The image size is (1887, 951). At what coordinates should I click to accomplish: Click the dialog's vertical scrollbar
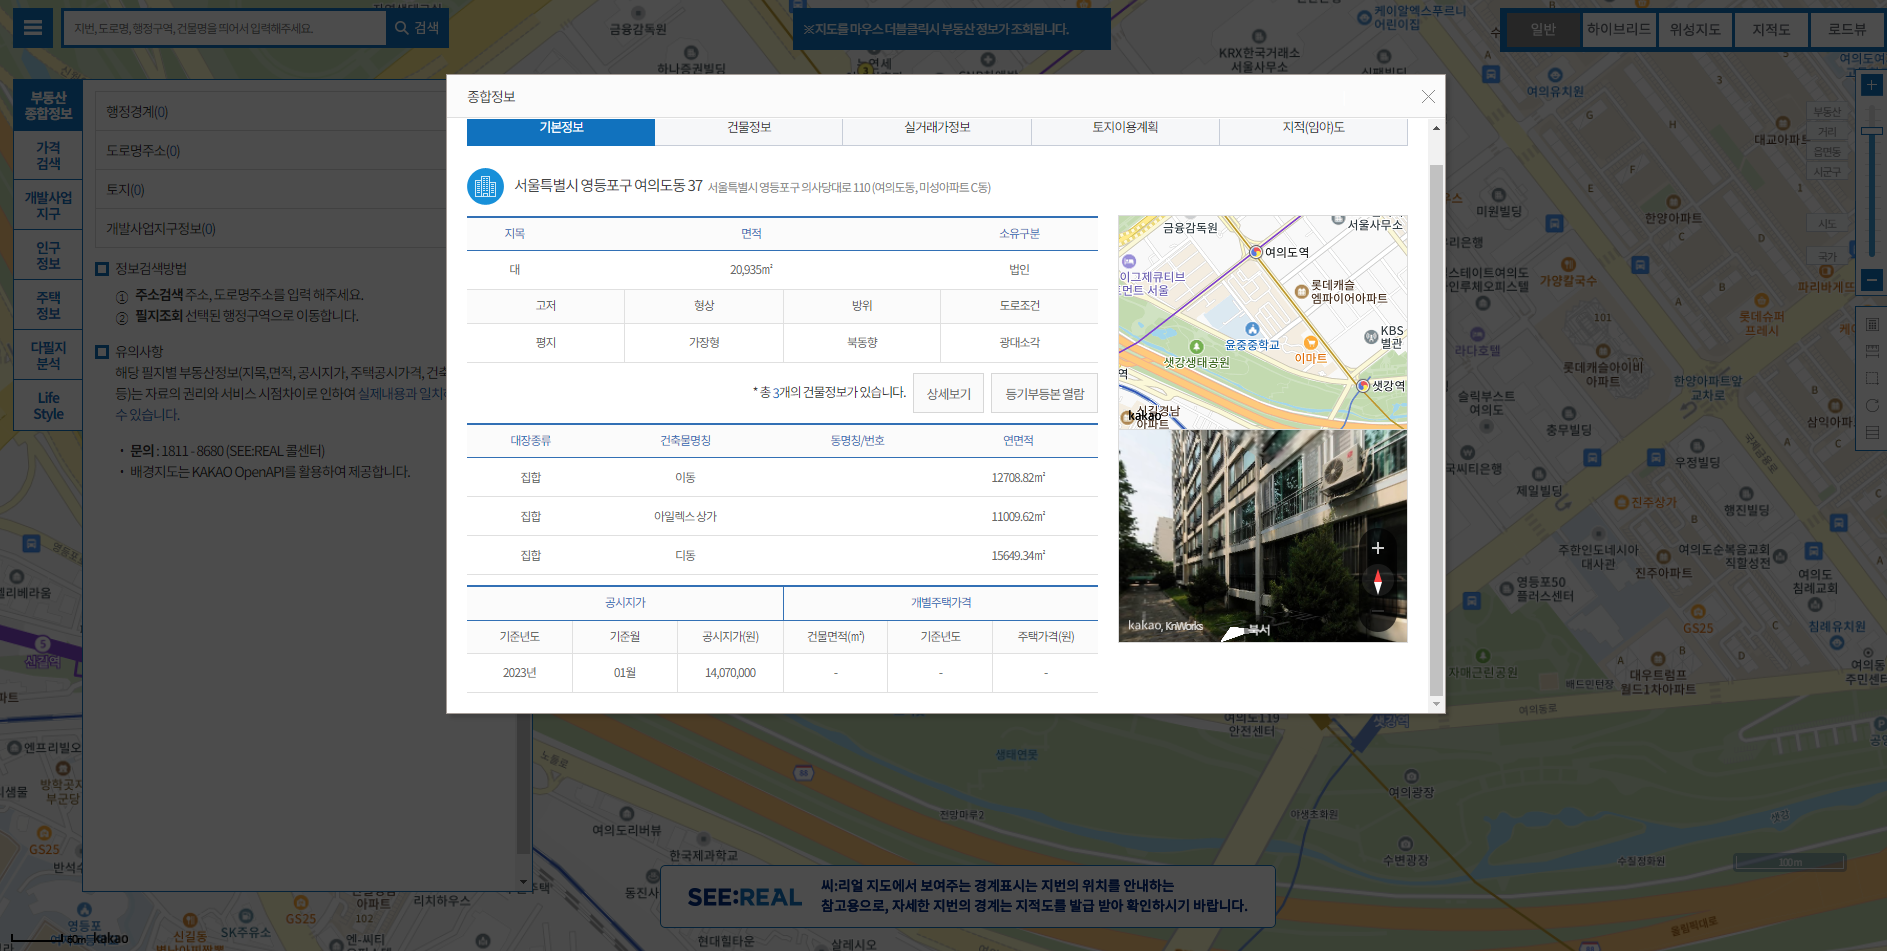pyautogui.click(x=1436, y=430)
